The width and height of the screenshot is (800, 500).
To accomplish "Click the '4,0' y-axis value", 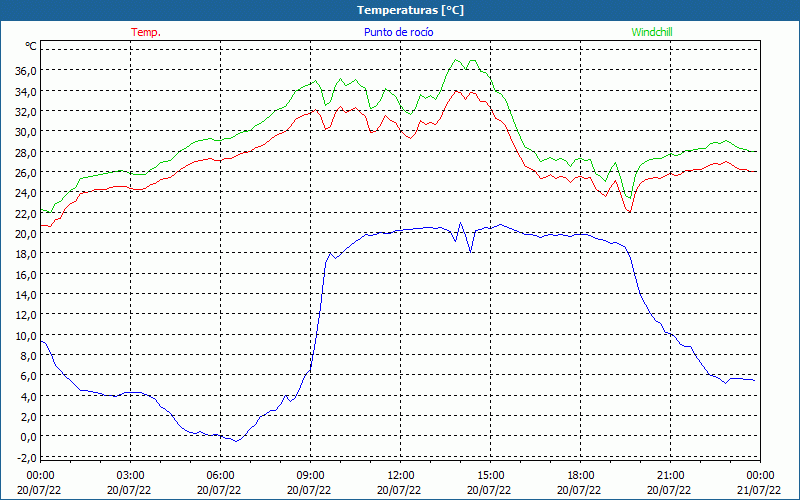I will click(x=29, y=396).
